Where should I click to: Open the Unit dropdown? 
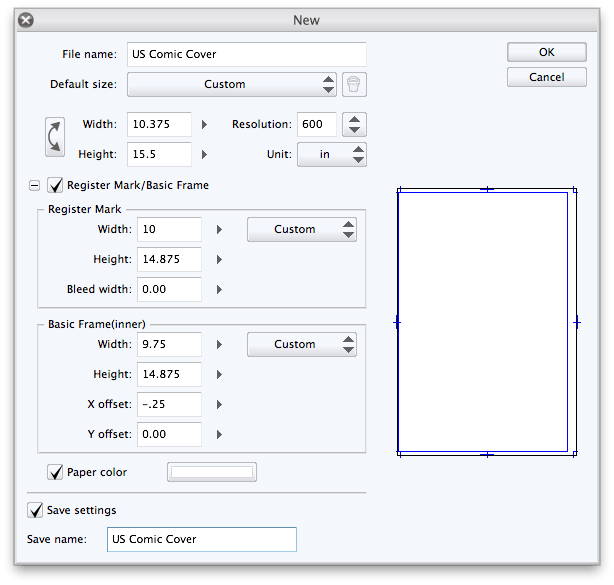pyautogui.click(x=332, y=154)
